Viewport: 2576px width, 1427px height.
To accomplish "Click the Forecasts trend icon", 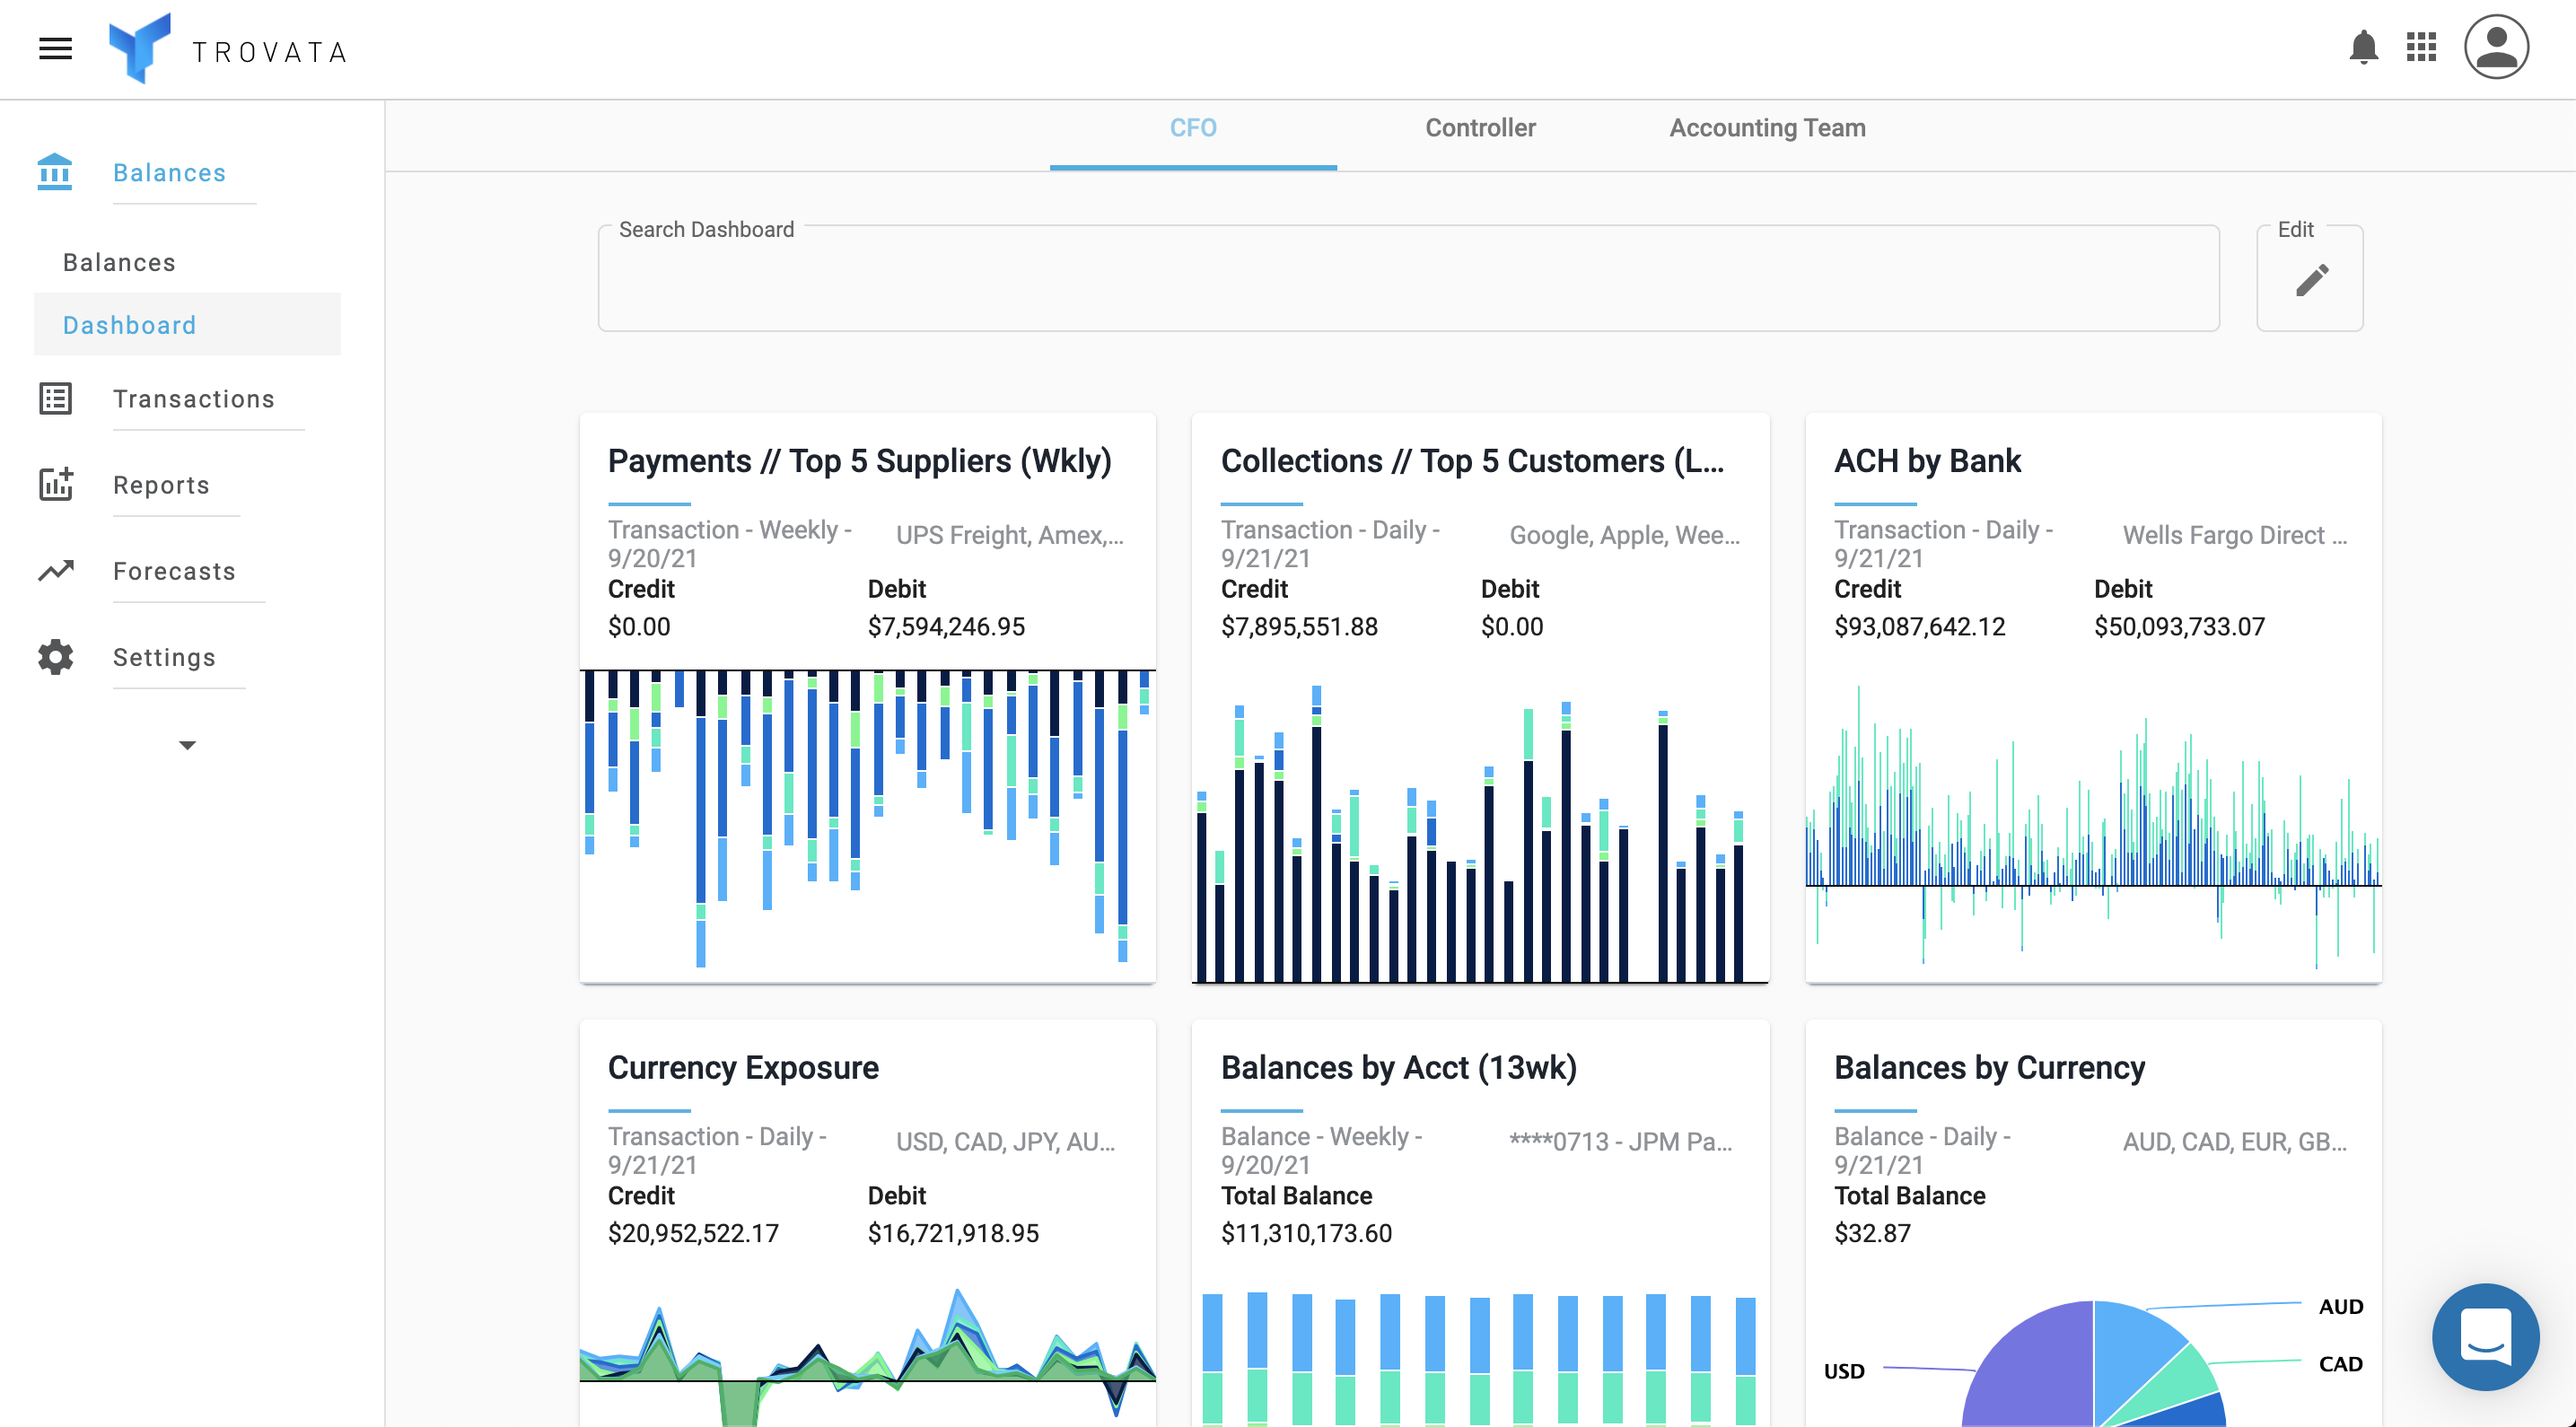I will tap(55, 571).
